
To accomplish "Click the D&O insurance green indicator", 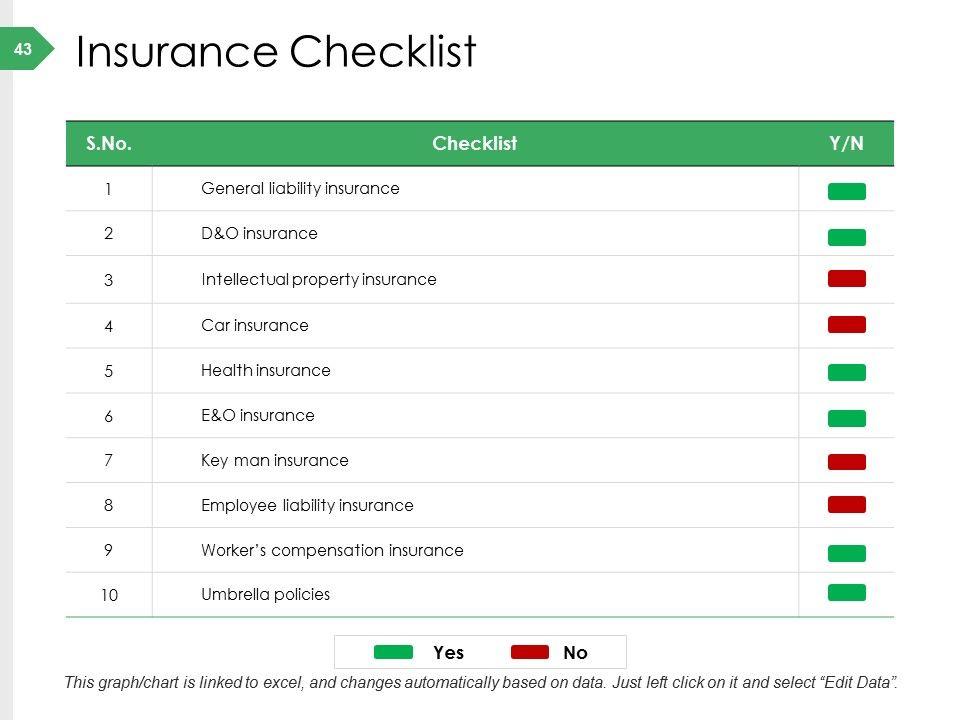I will click(846, 237).
